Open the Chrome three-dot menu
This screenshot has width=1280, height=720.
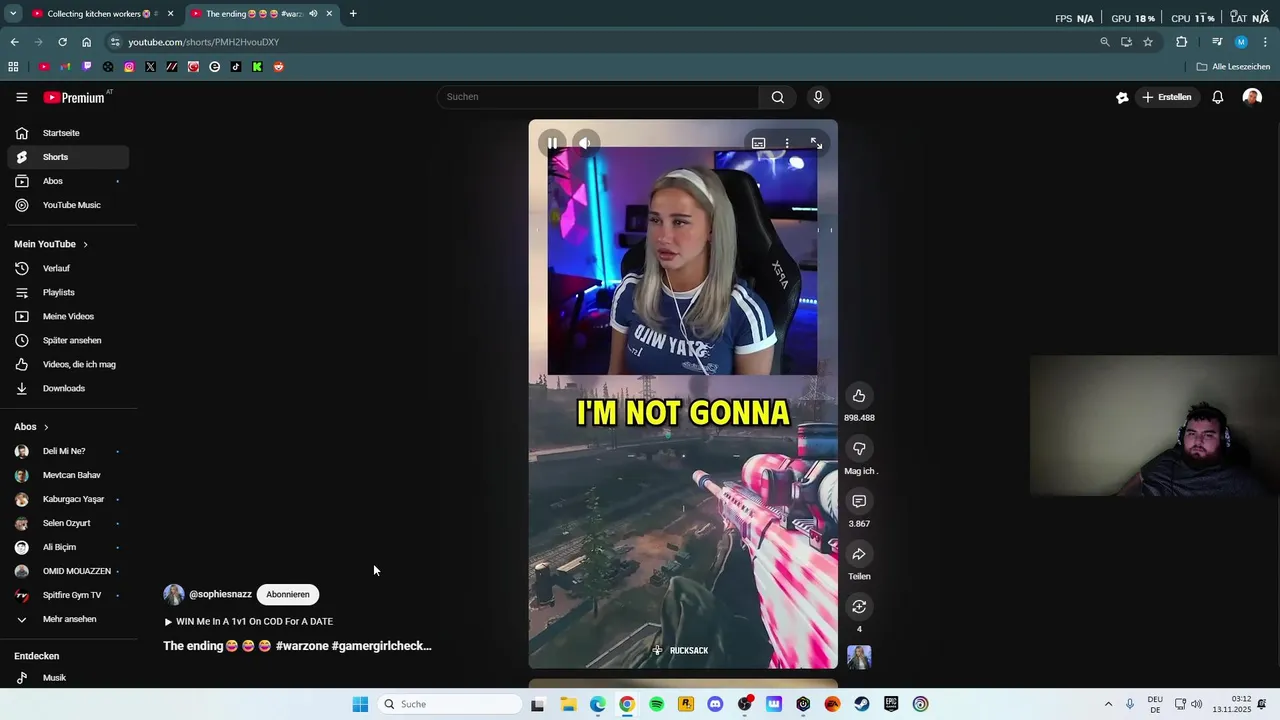point(1265,42)
